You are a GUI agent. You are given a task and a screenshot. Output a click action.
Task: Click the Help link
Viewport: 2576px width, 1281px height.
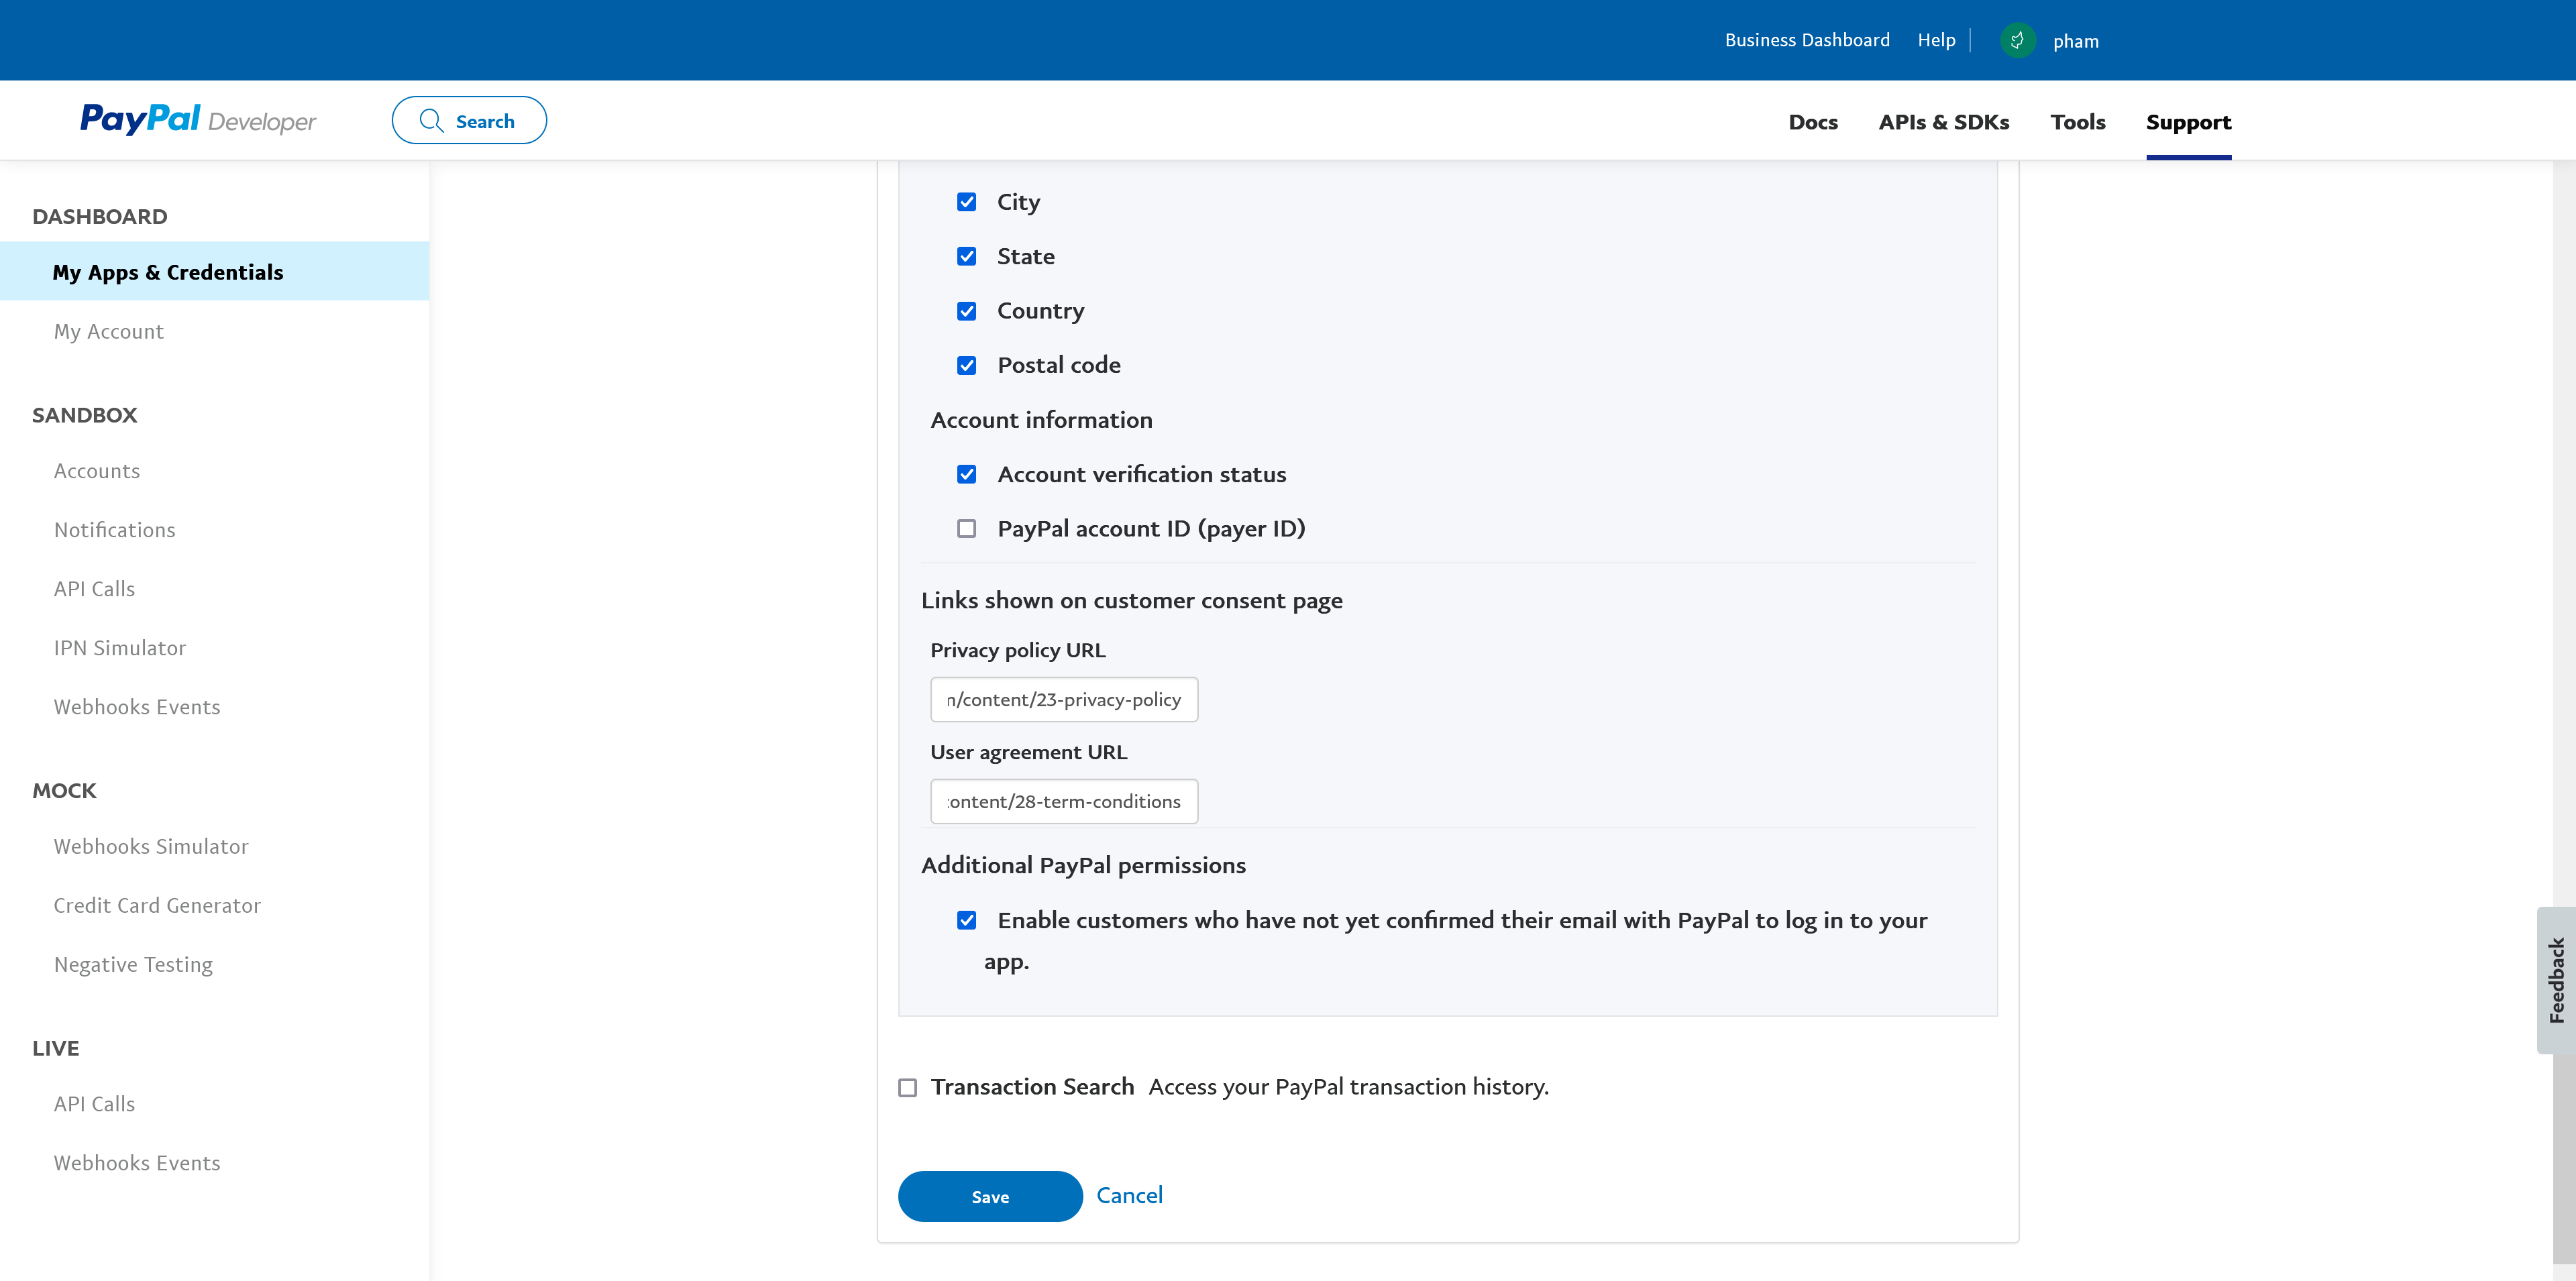(x=1936, y=40)
